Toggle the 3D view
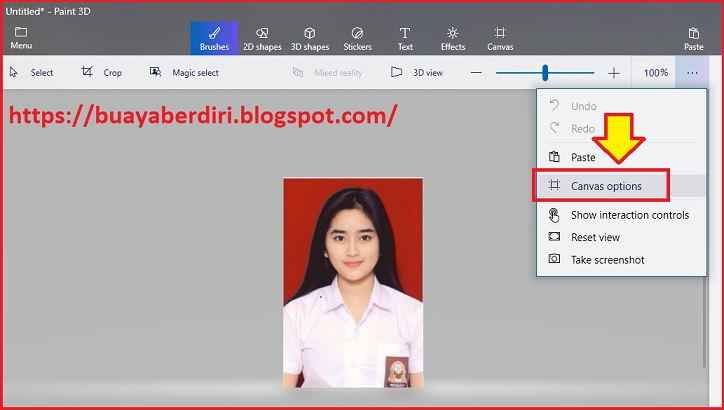 tap(417, 72)
